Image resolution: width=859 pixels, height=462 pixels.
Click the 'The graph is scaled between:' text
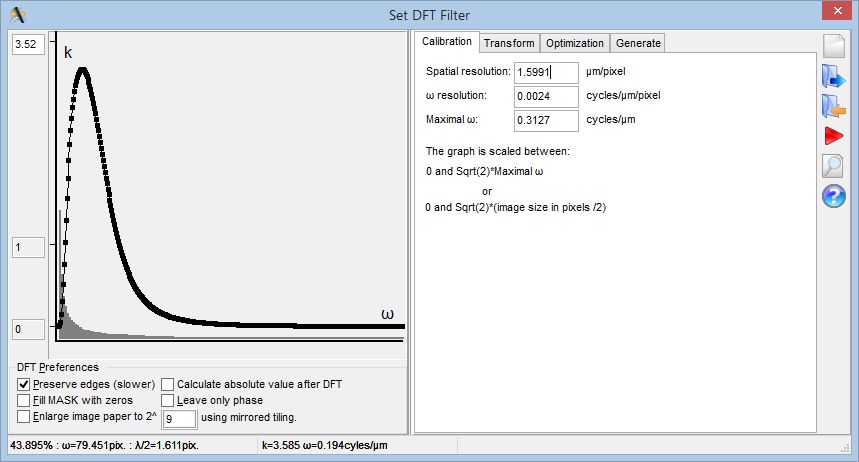pos(497,151)
